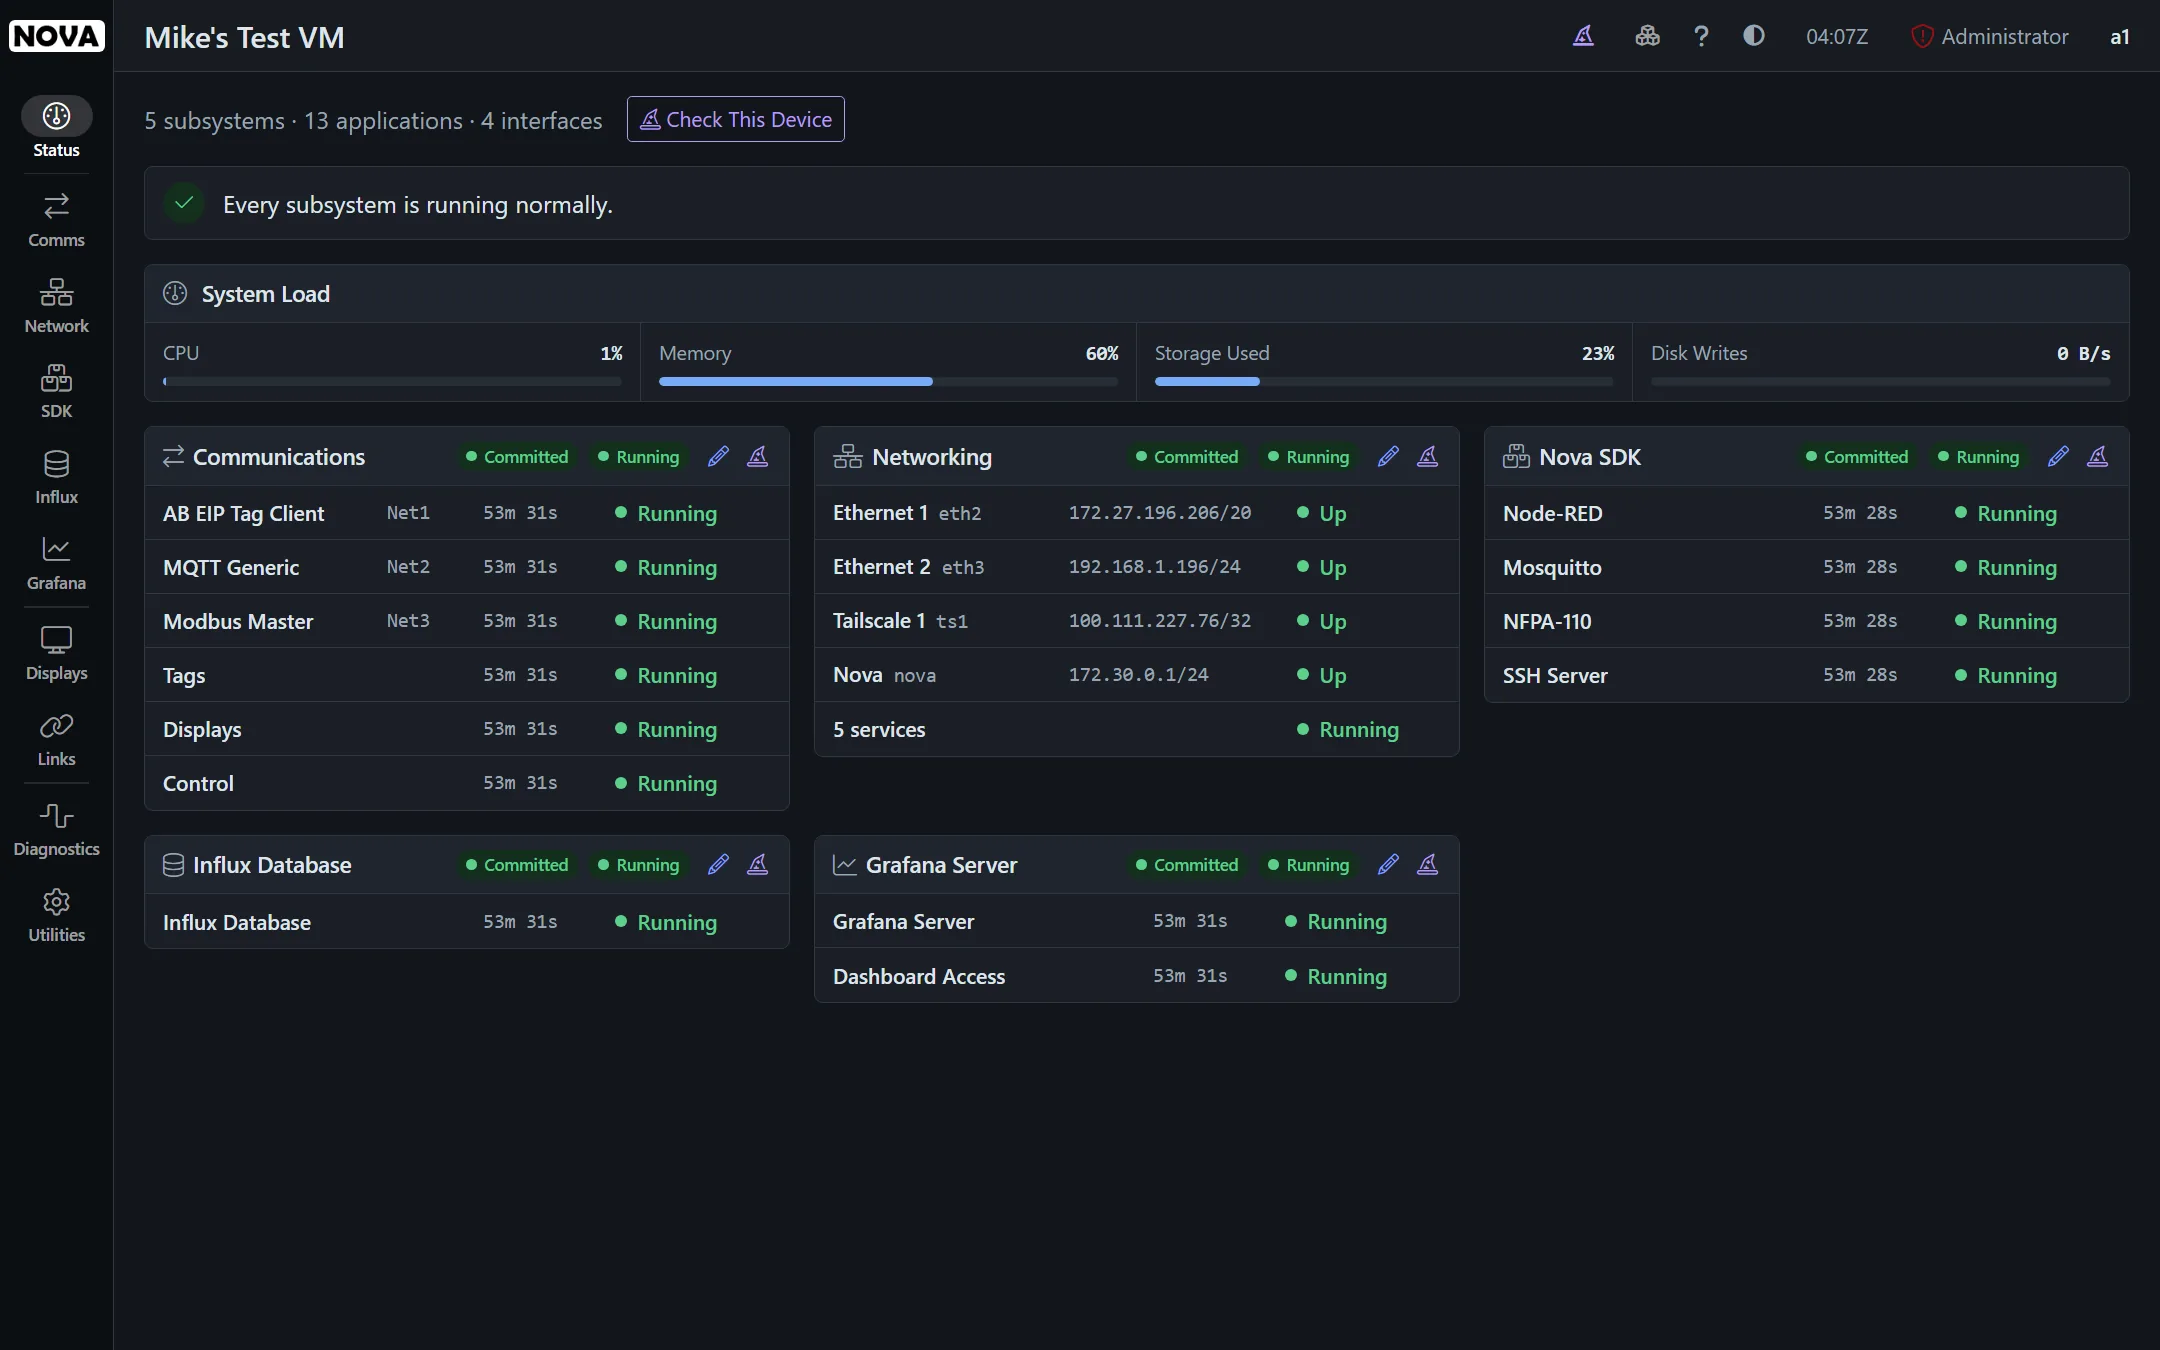Edit Networking subsystem with pencil icon
Screen dimensions: 2160x1350
point(1388,457)
